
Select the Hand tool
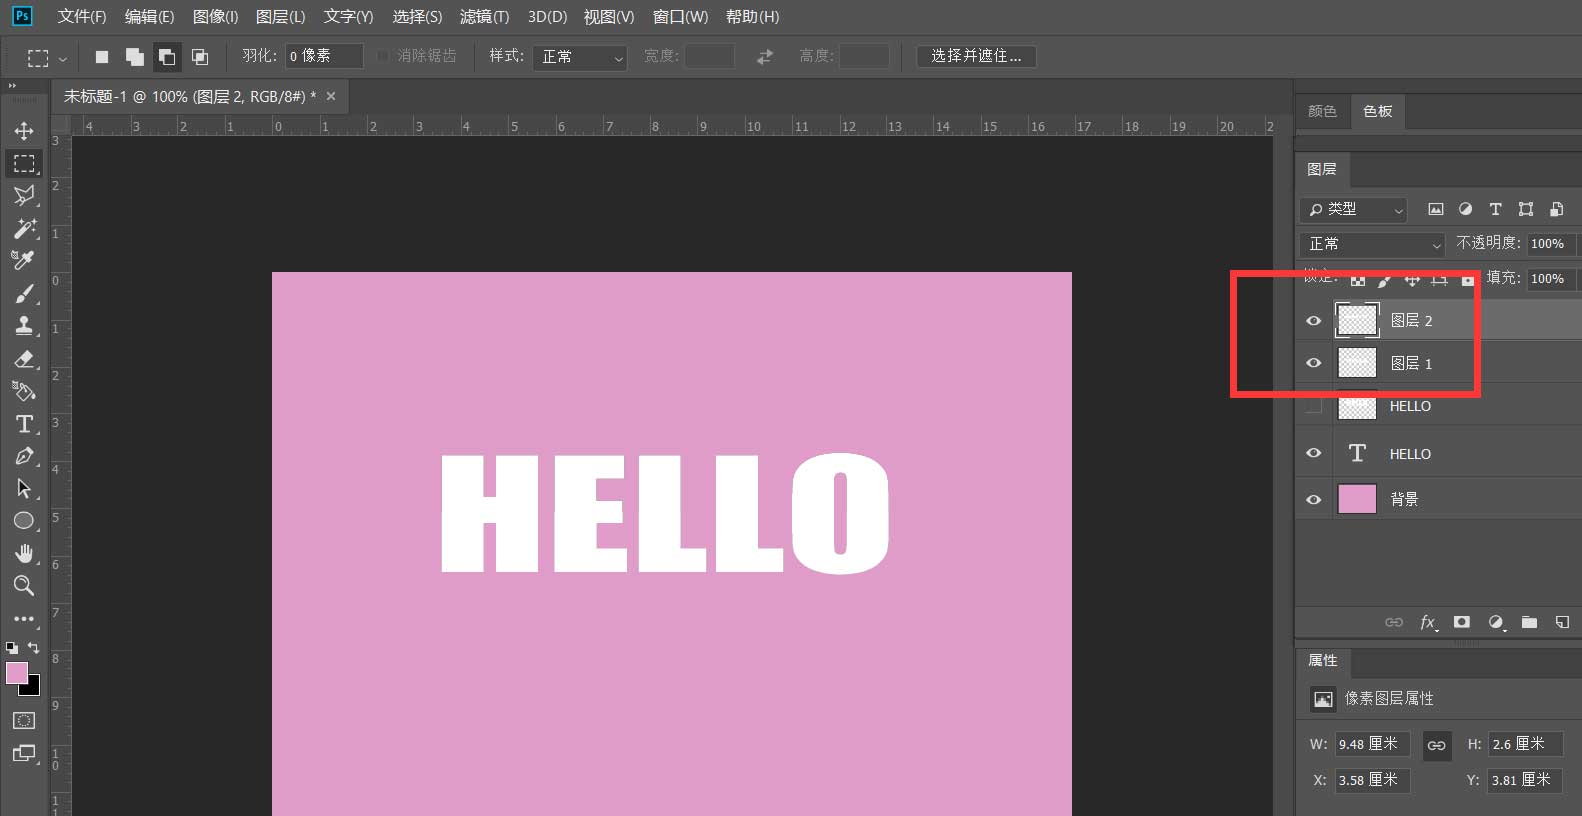24,553
